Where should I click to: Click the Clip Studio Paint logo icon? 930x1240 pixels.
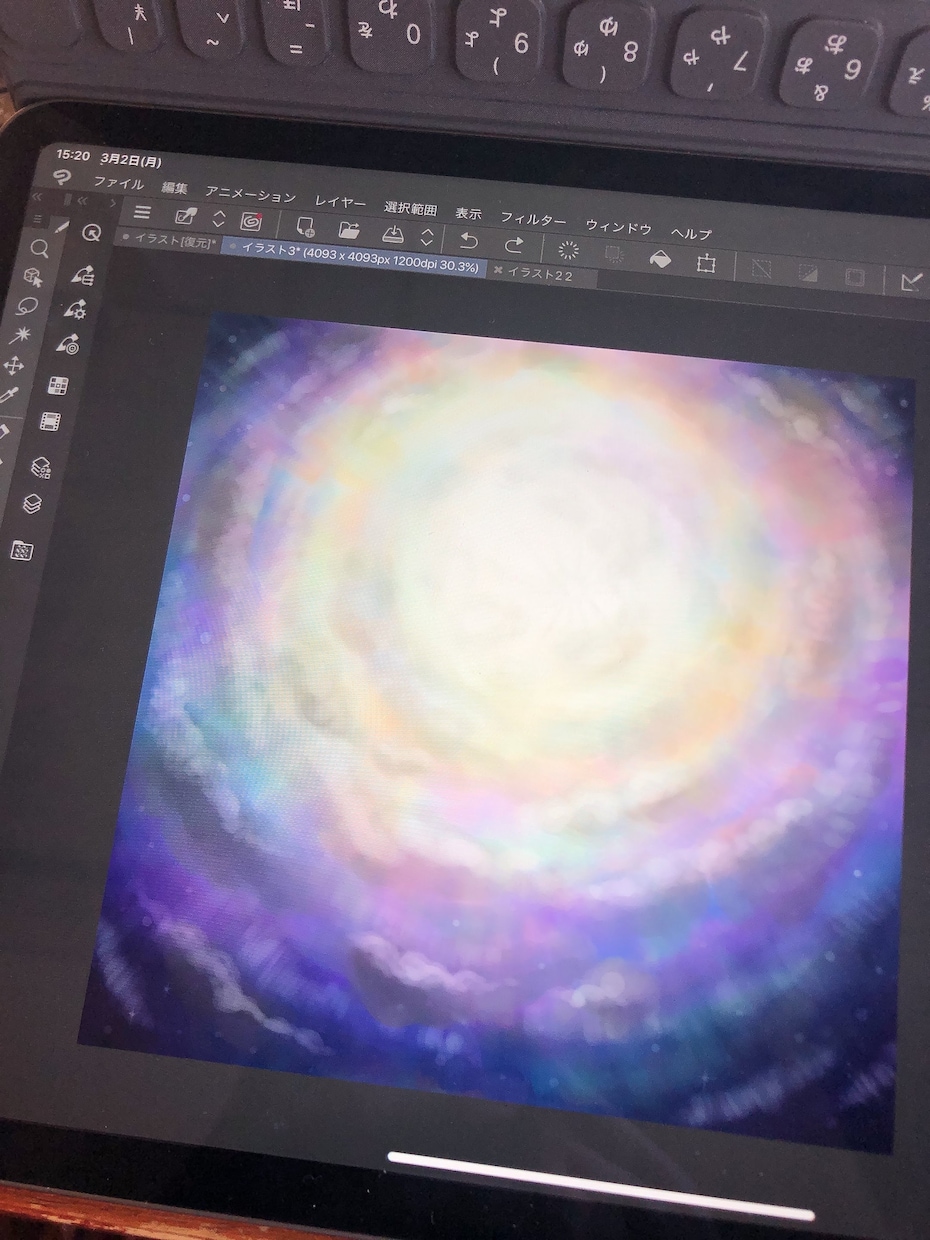[62, 178]
